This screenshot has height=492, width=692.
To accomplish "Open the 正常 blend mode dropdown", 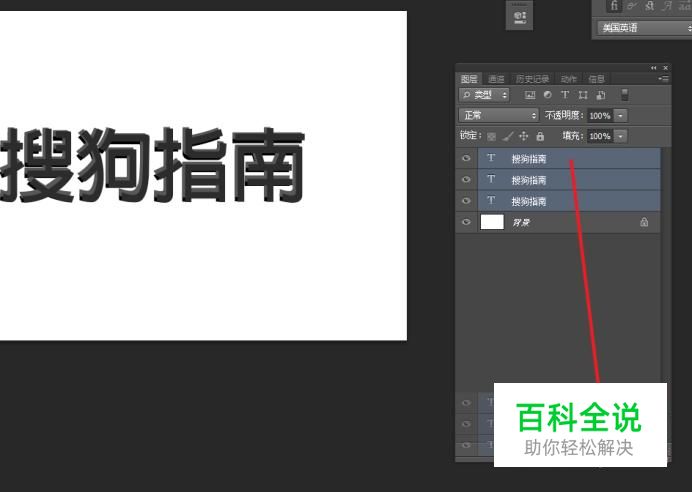I will click(499, 116).
